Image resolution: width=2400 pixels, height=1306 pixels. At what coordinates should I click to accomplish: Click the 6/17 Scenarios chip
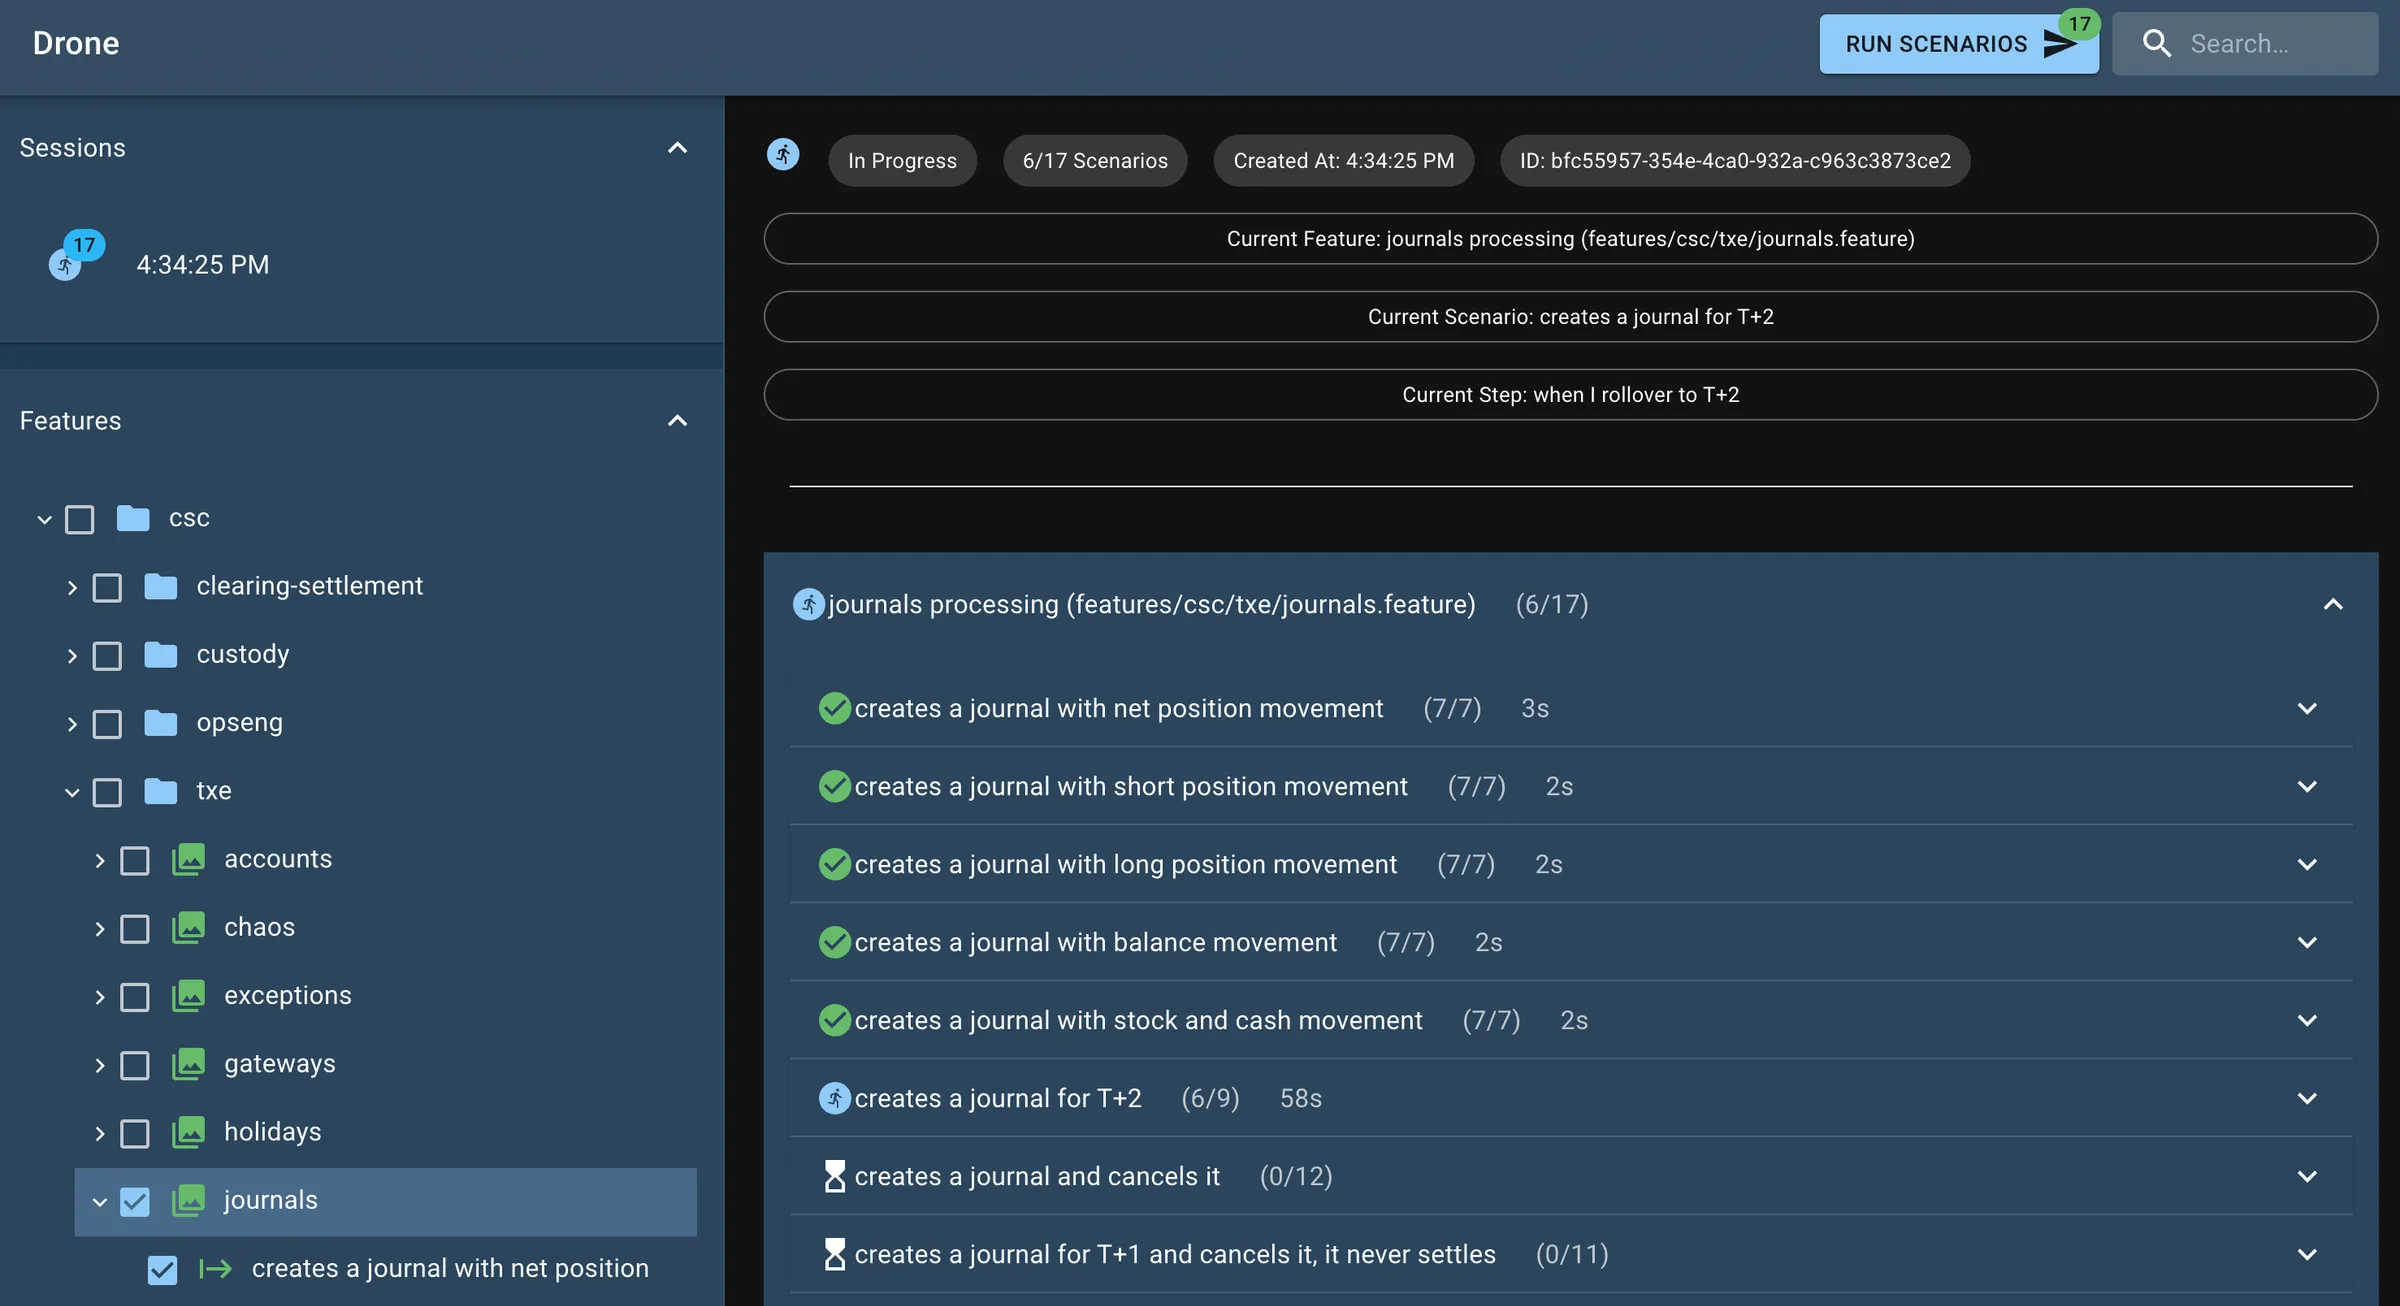1095,161
